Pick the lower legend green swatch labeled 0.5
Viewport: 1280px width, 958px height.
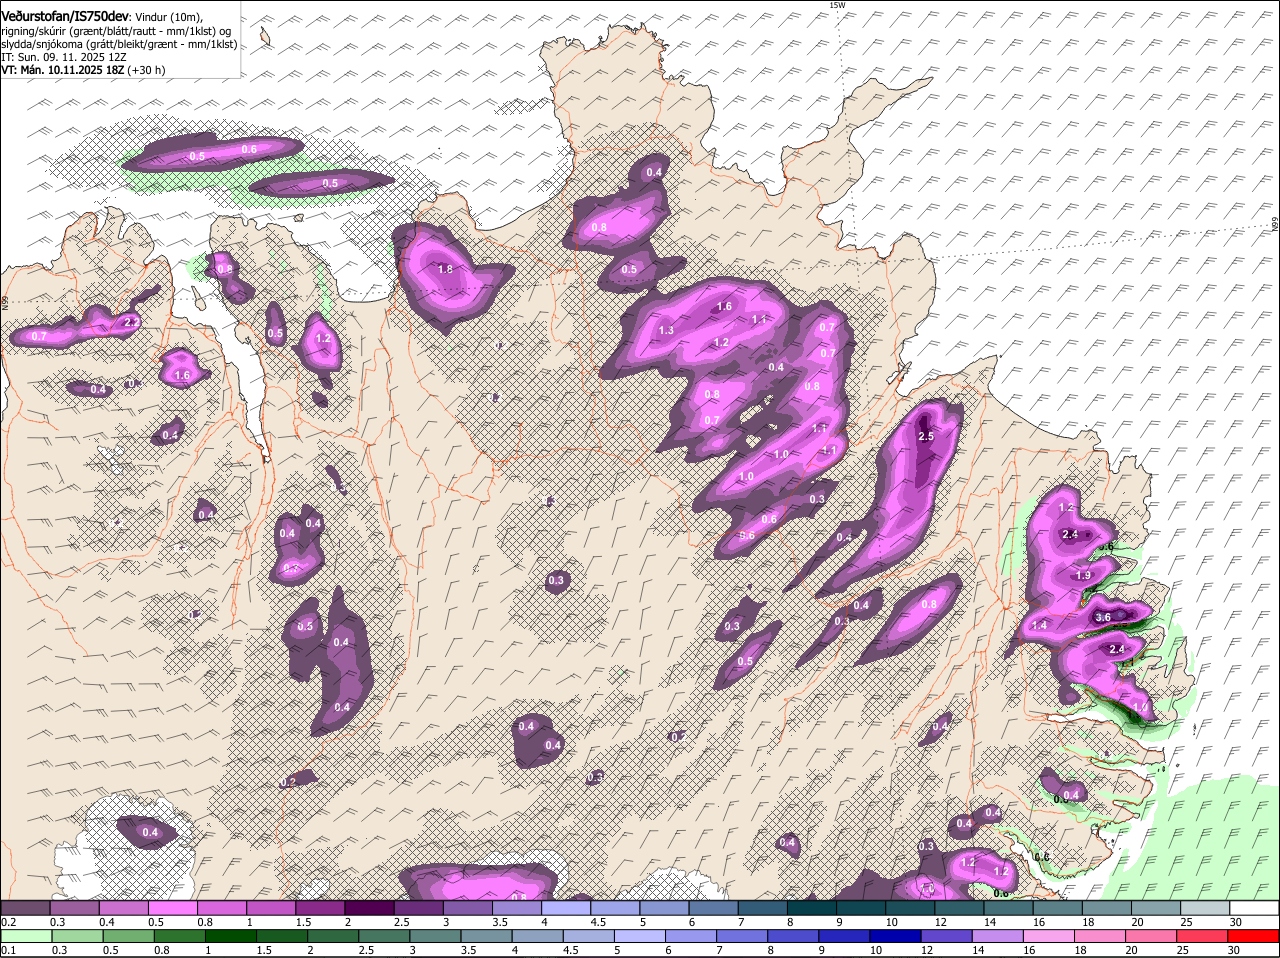129,936
